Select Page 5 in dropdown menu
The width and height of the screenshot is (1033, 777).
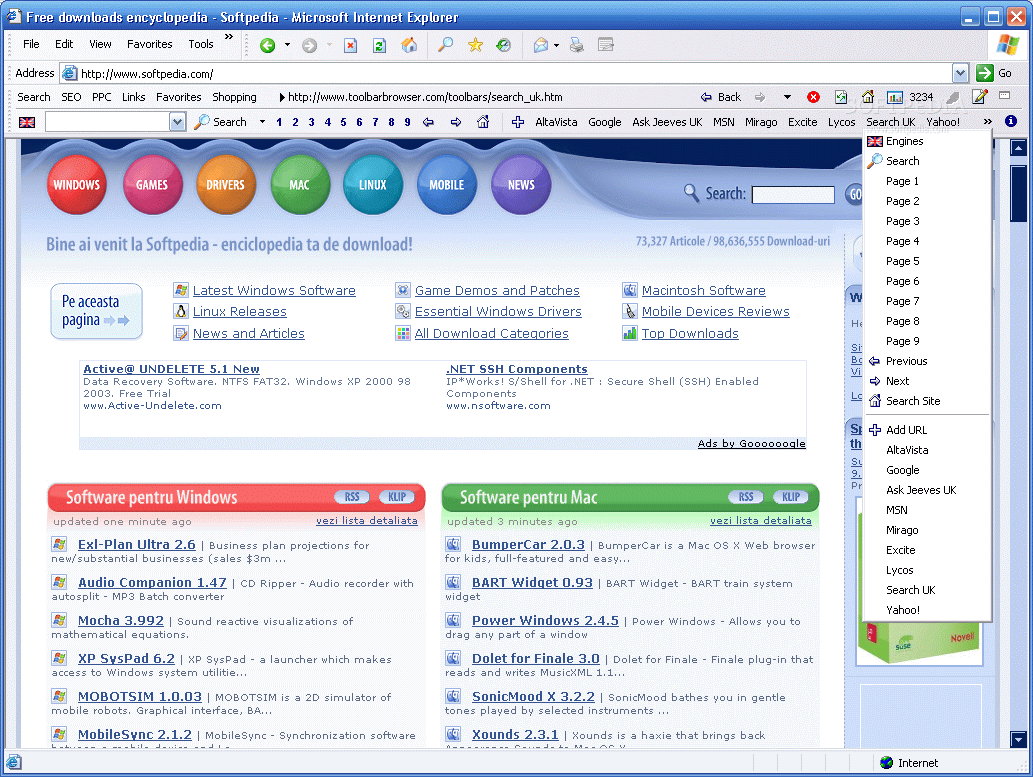pyautogui.click(x=926, y=261)
